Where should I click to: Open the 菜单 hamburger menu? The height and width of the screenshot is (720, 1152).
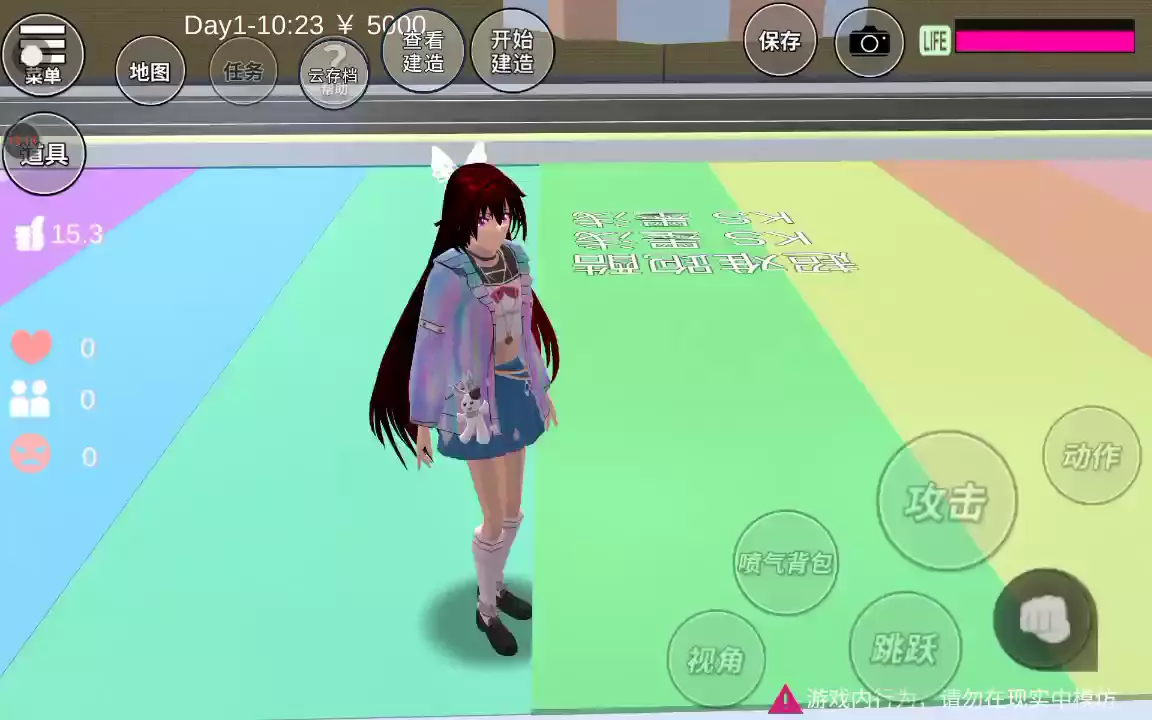43,53
